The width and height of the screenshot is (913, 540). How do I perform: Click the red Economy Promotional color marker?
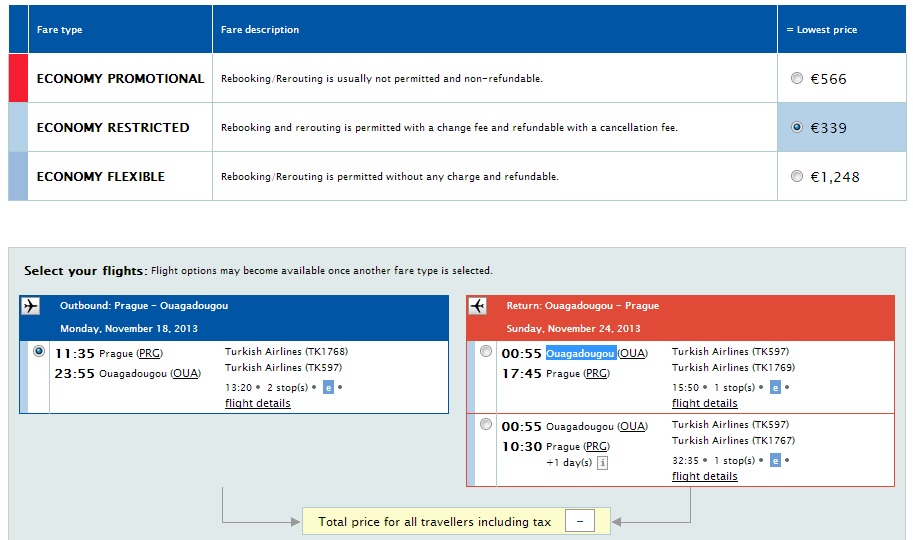(18, 77)
